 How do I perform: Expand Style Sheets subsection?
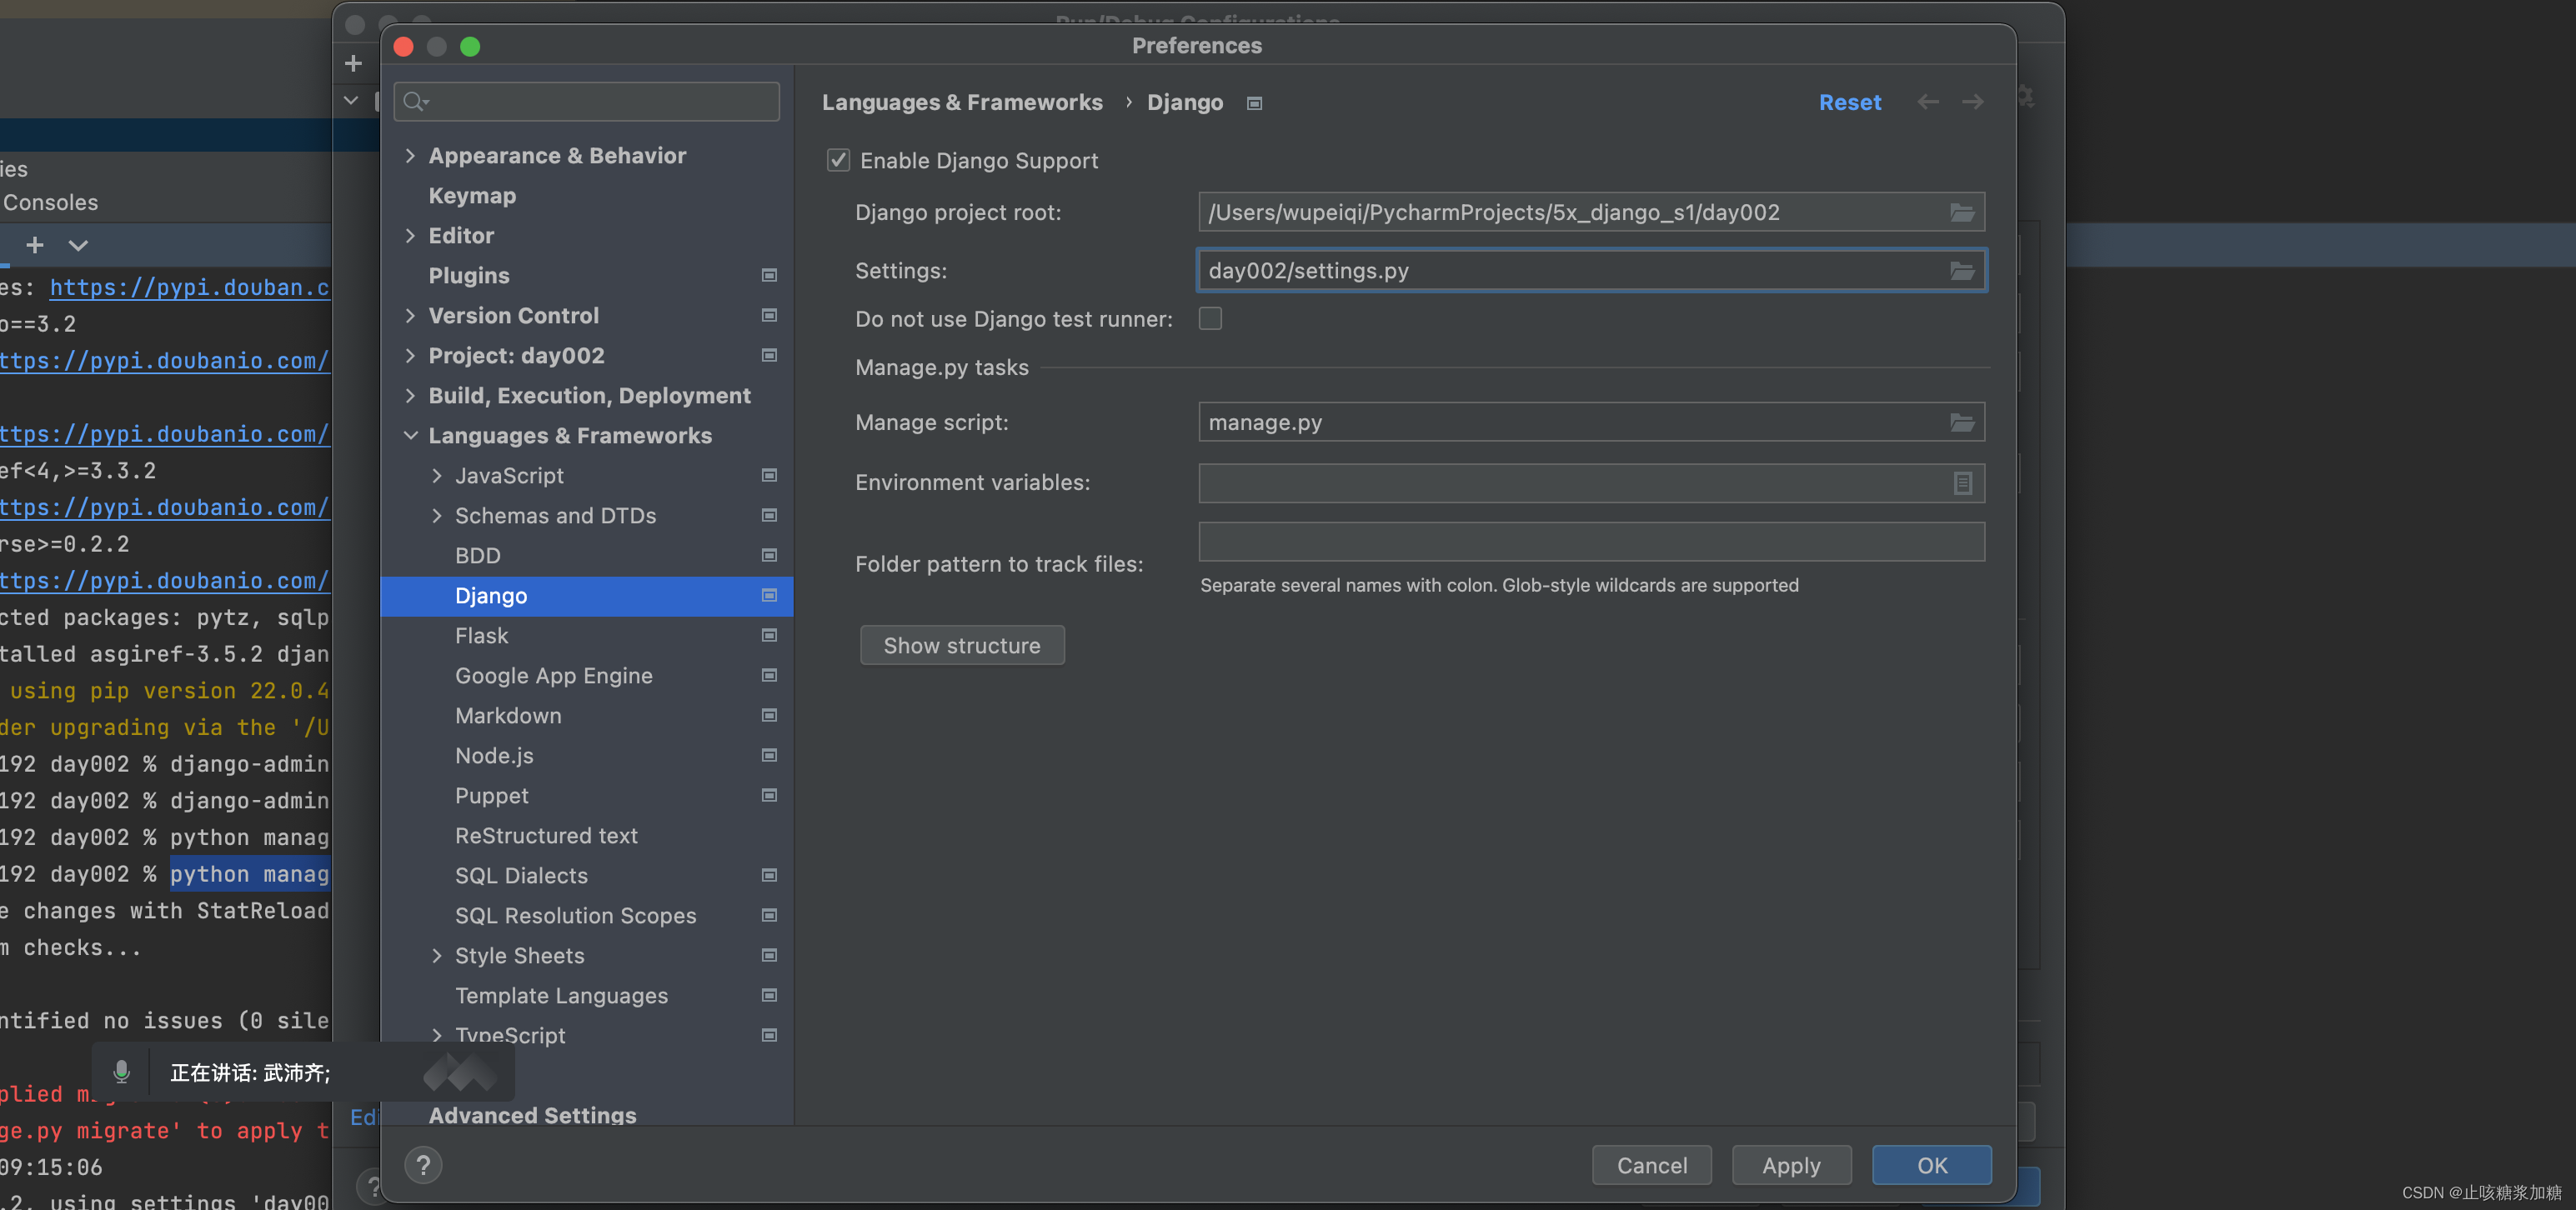click(x=437, y=956)
